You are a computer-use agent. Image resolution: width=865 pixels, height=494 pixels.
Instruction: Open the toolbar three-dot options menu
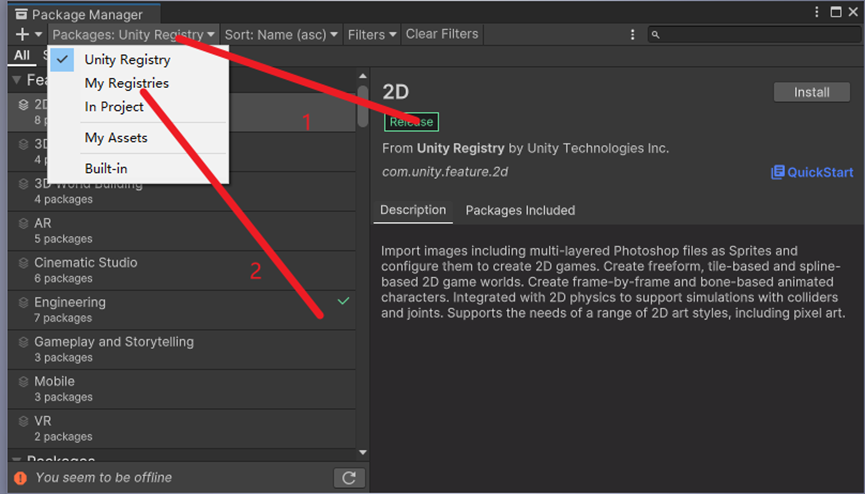[x=632, y=35]
